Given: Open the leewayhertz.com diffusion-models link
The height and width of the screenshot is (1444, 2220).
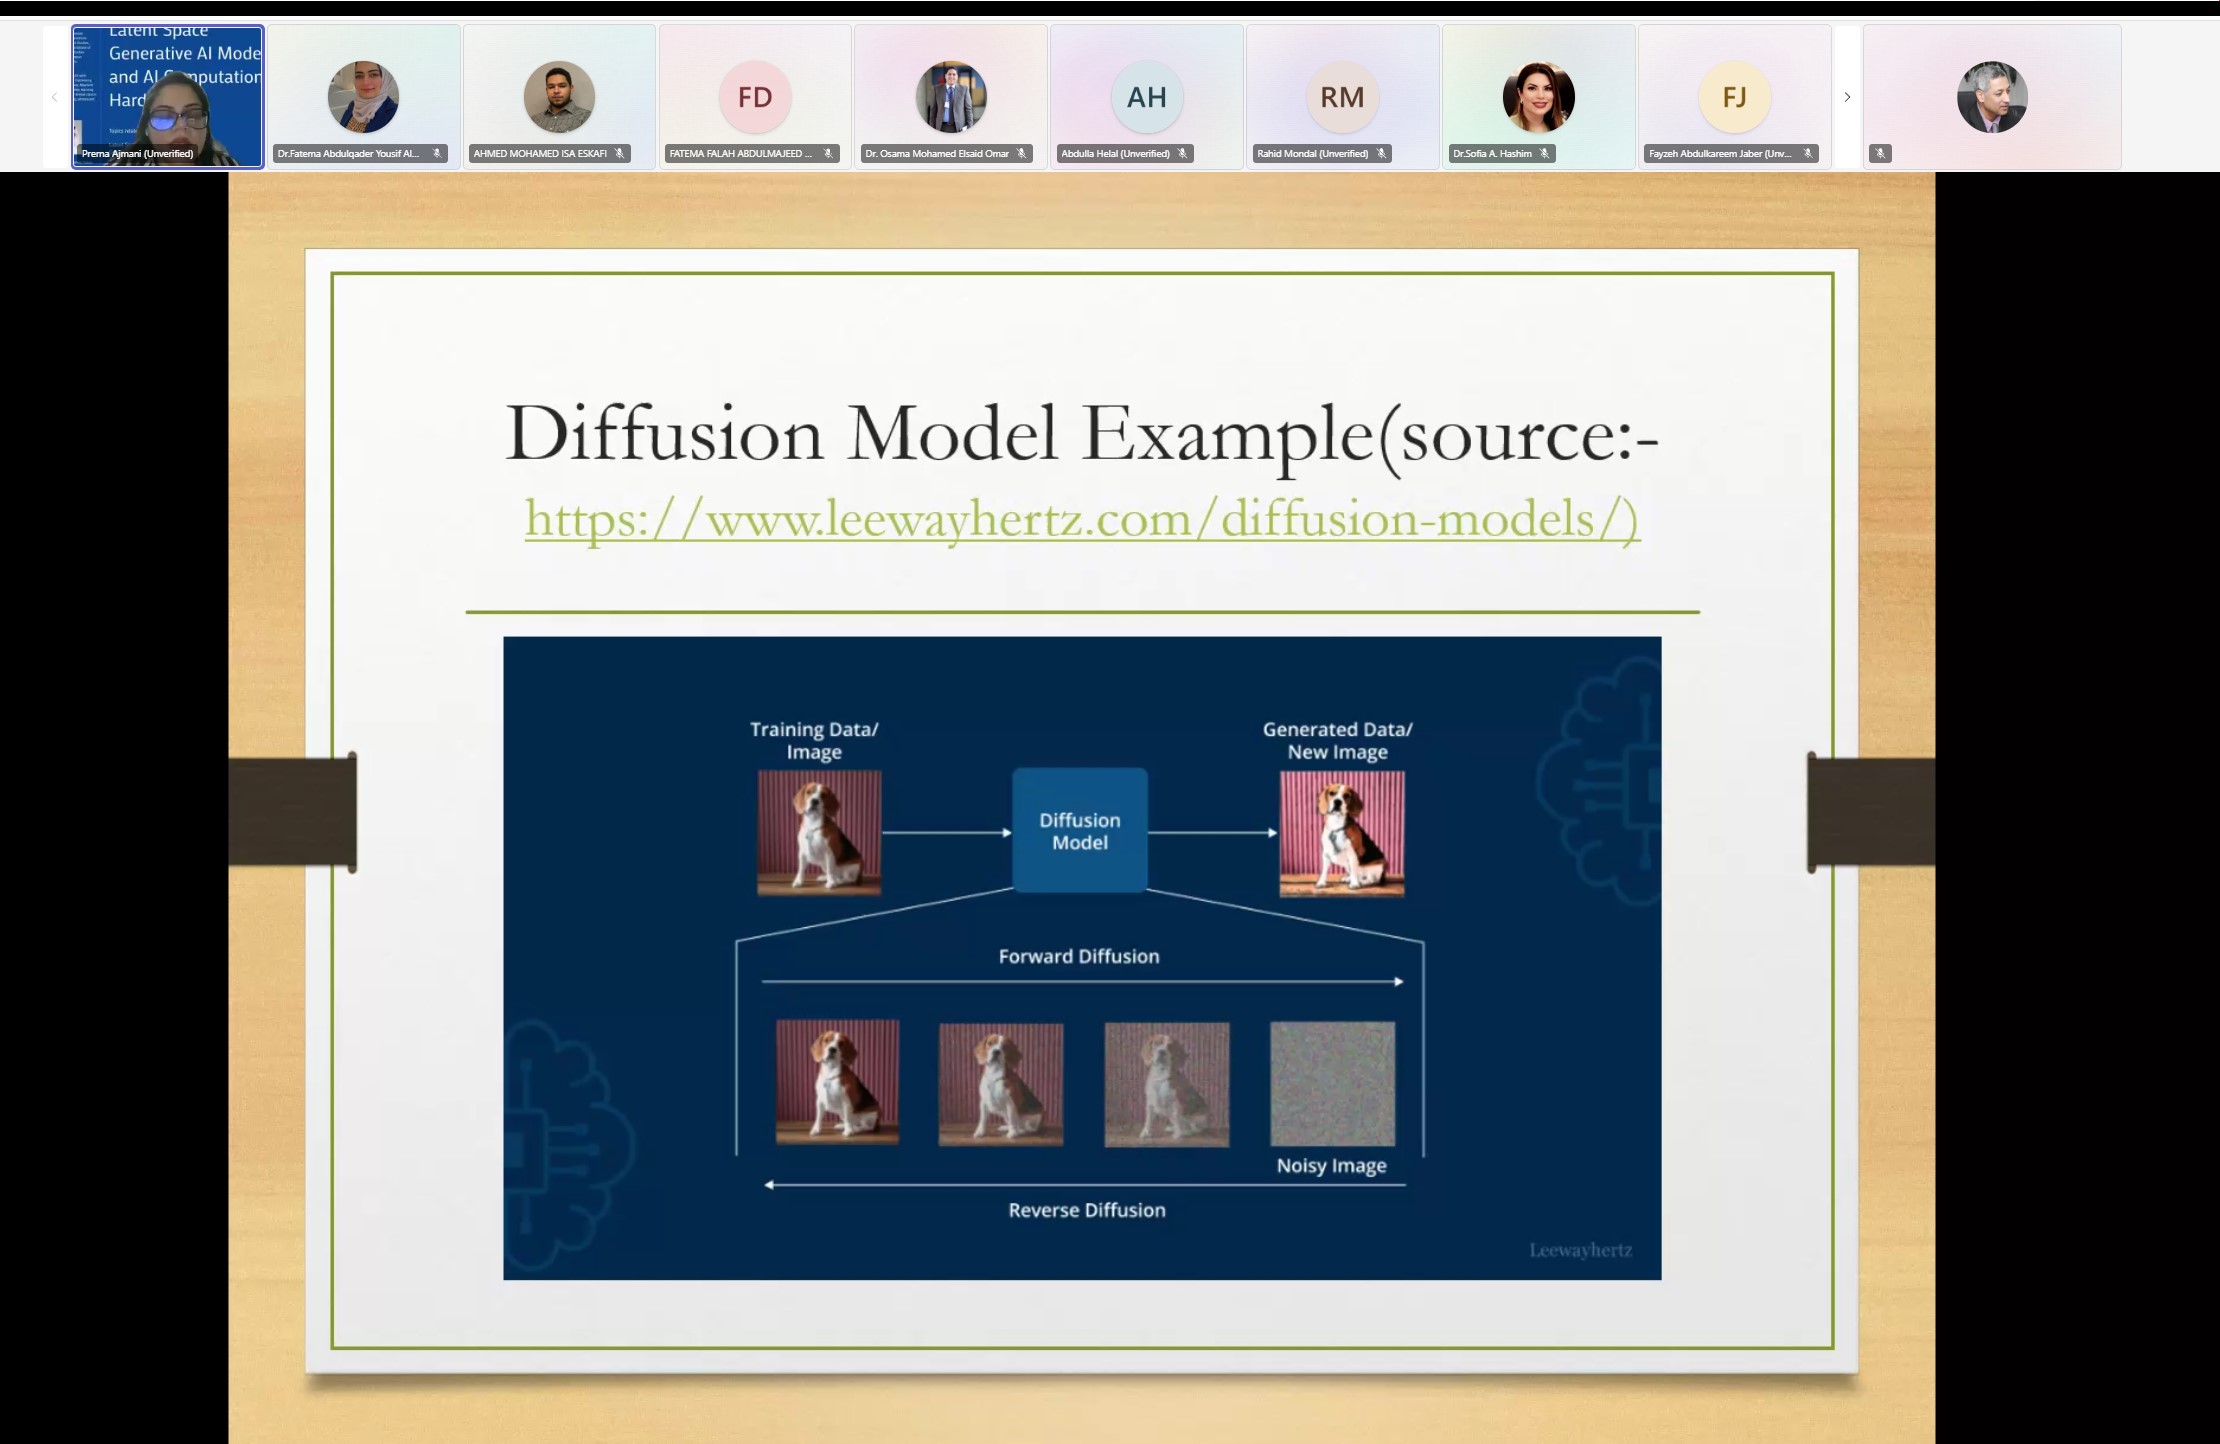Looking at the screenshot, I should click(1082, 519).
